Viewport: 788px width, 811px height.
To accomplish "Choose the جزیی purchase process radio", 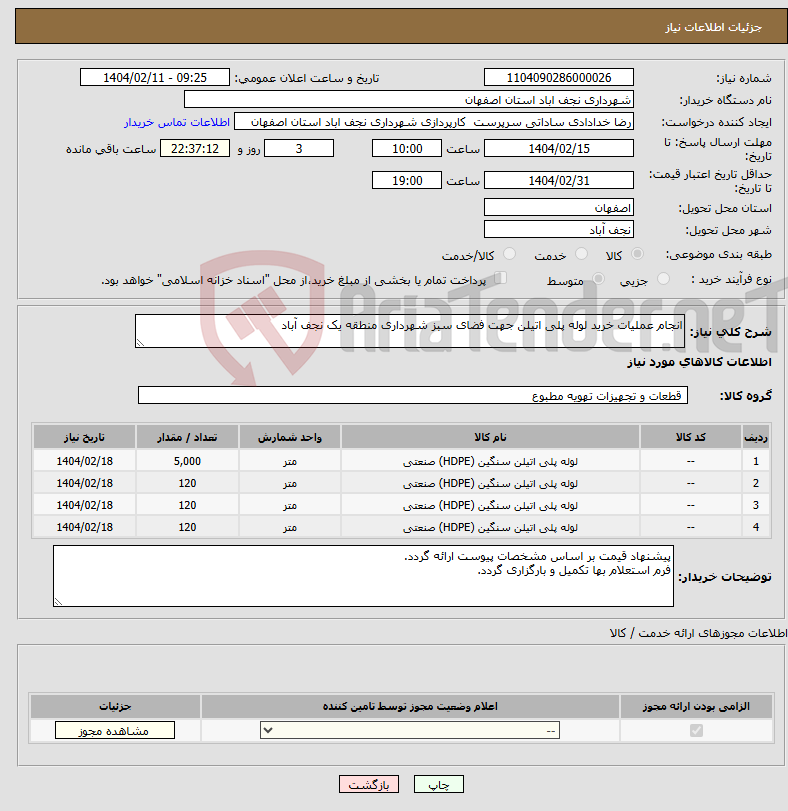I will pyautogui.click(x=663, y=279).
